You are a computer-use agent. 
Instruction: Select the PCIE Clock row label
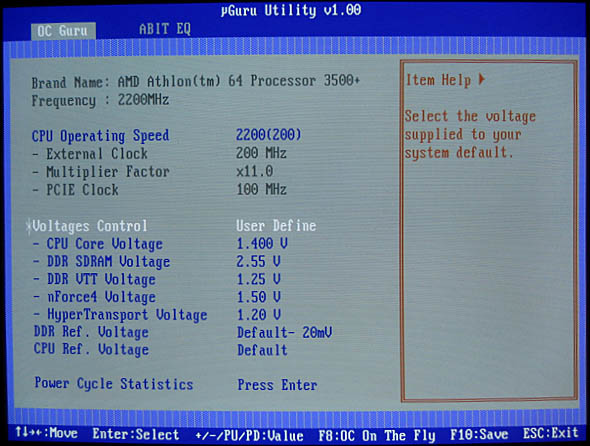tap(82, 190)
